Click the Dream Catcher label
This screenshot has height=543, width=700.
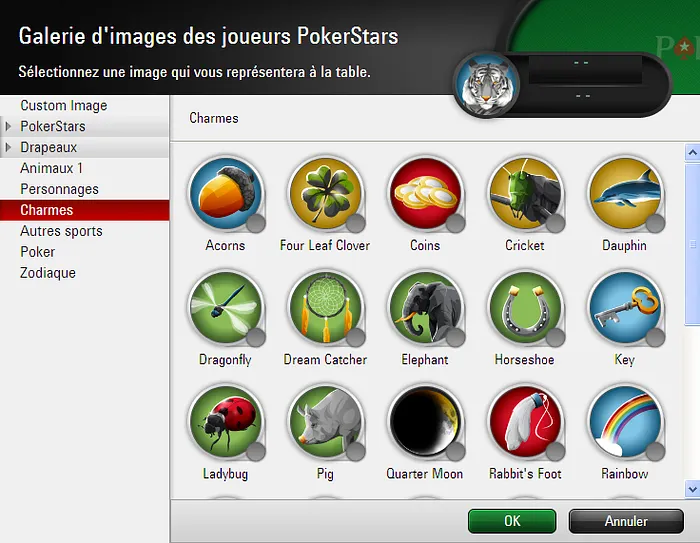325,359
